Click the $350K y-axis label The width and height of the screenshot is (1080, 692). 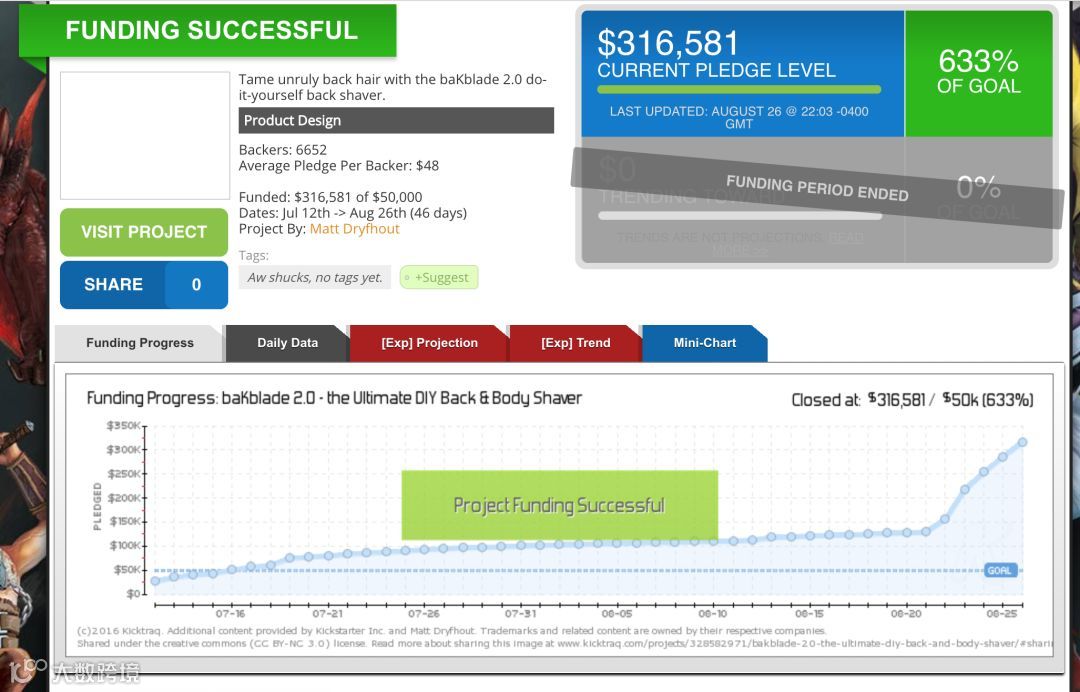(x=124, y=426)
